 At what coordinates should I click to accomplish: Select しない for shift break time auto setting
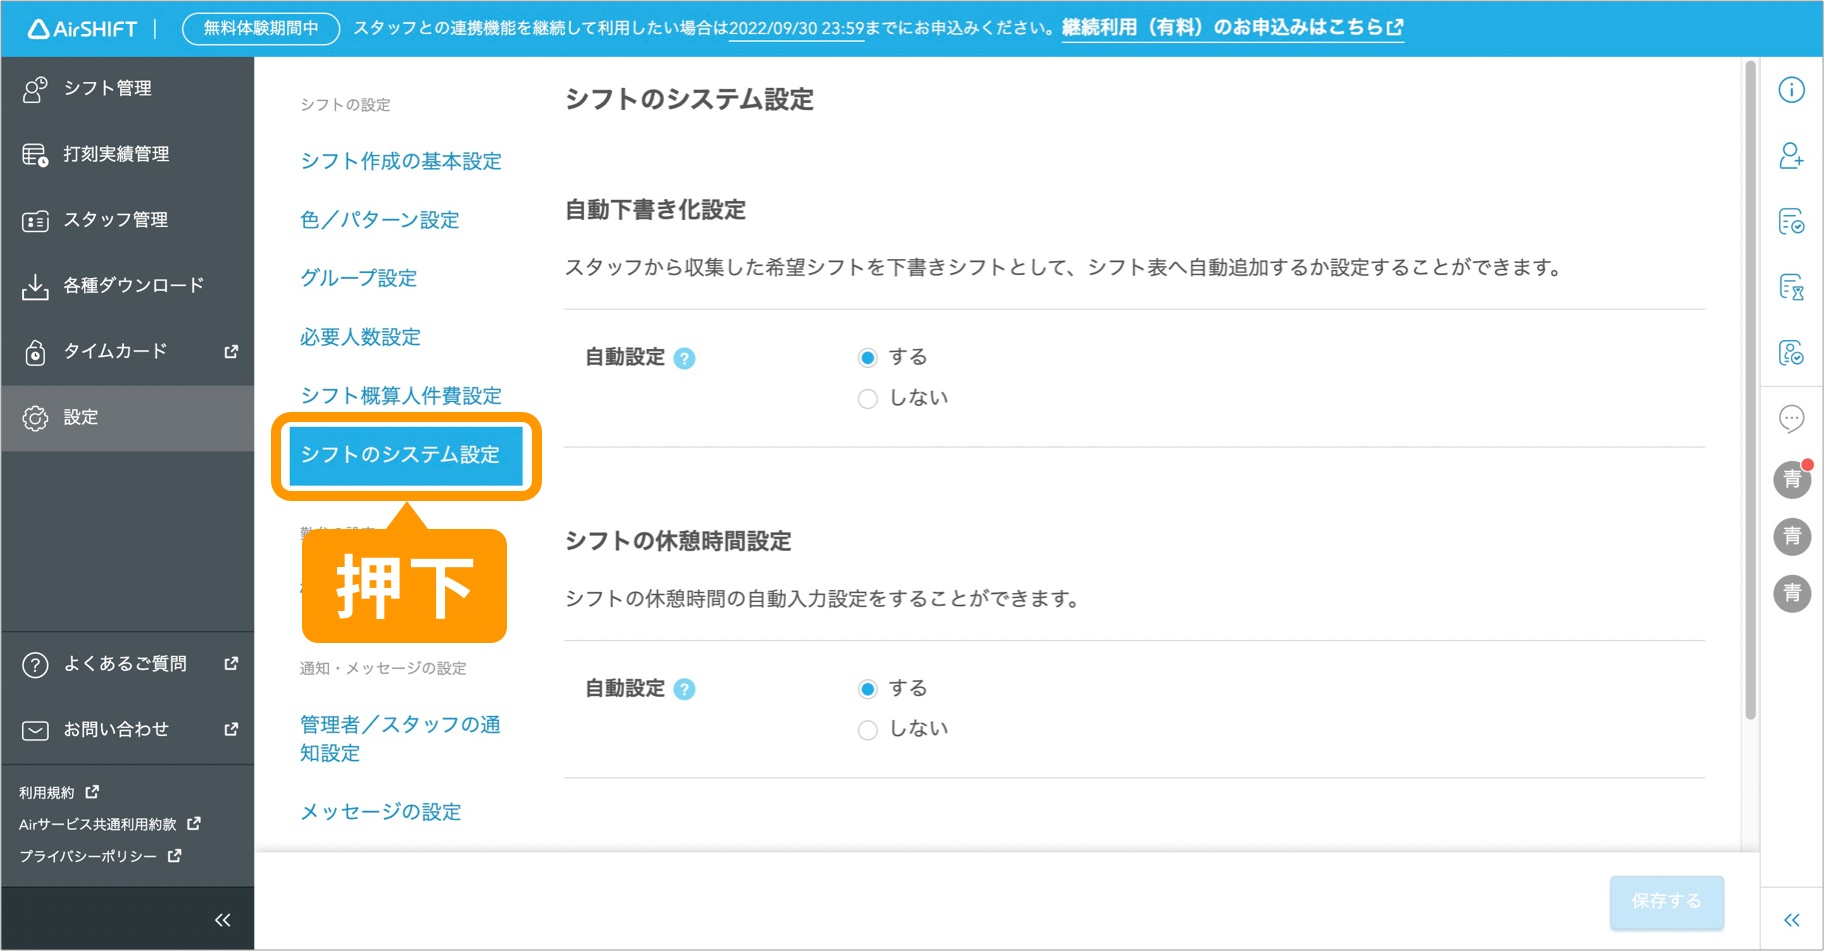click(x=867, y=729)
